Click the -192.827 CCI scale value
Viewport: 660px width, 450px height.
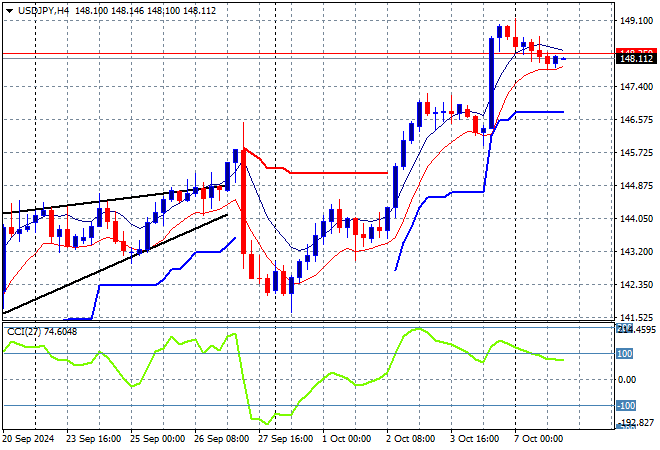point(636,422)
